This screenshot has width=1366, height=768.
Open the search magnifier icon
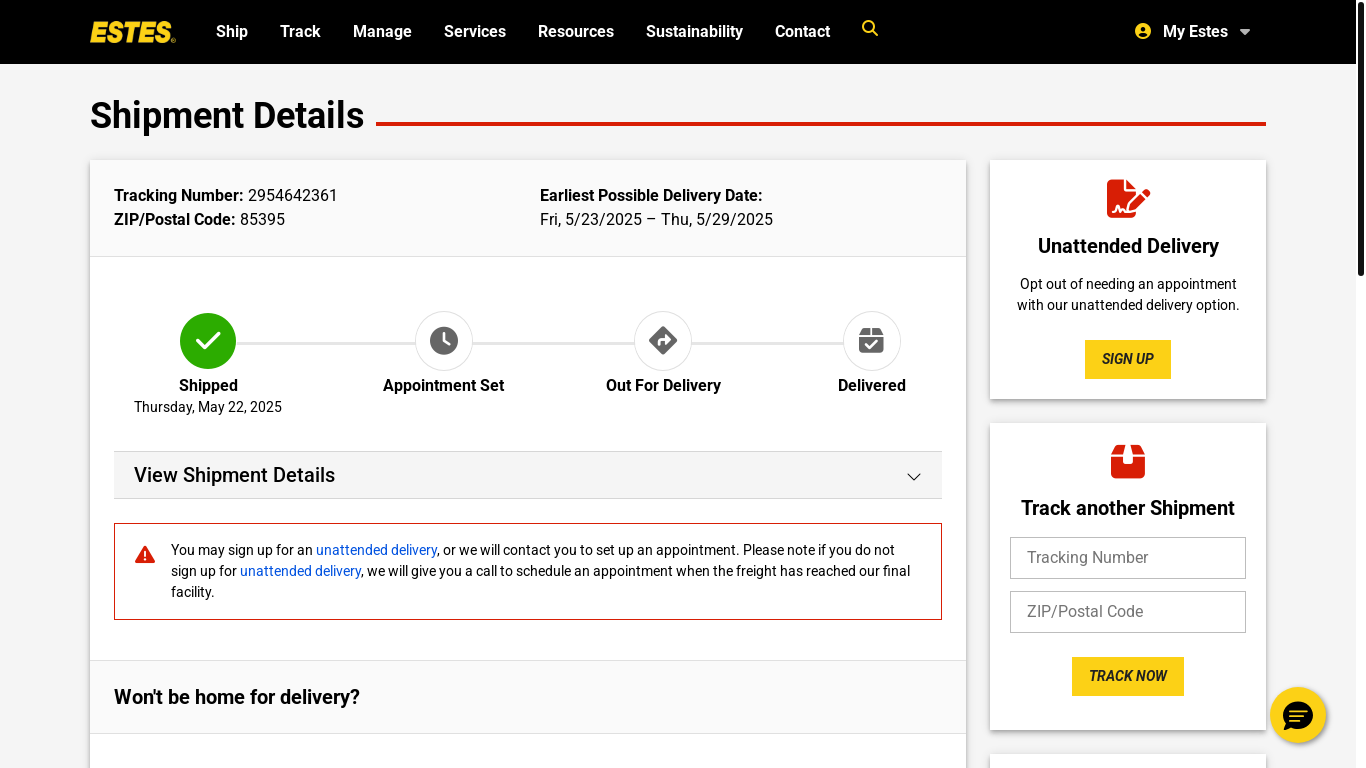(870, 29)
